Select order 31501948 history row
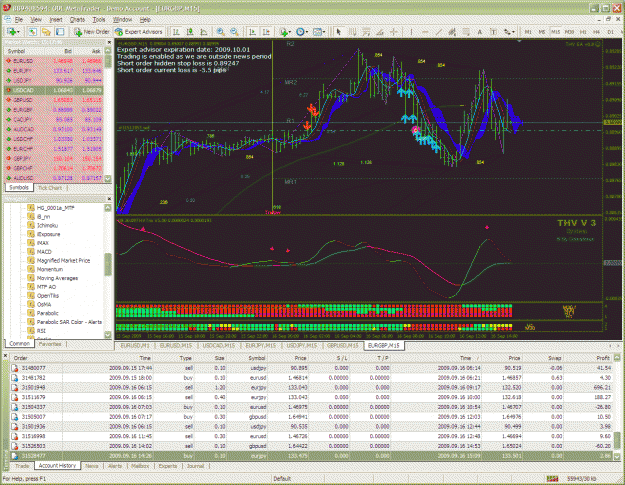 click(311, 387)
